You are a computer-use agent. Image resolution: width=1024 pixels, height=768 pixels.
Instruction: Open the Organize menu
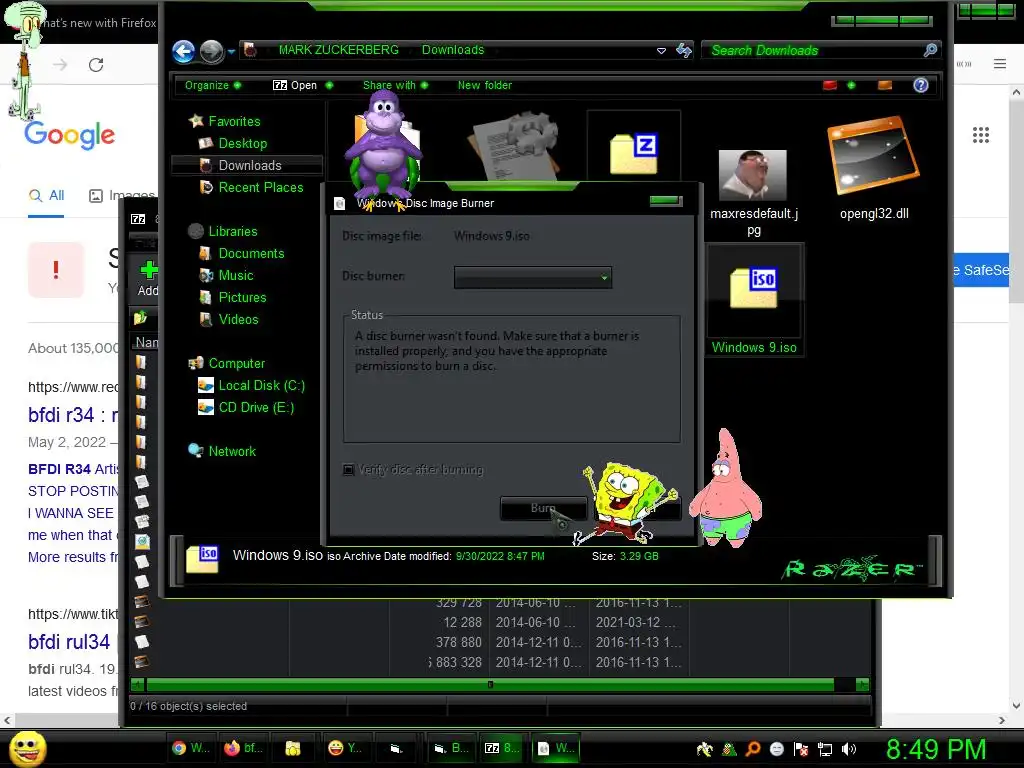tap(213, 85)
